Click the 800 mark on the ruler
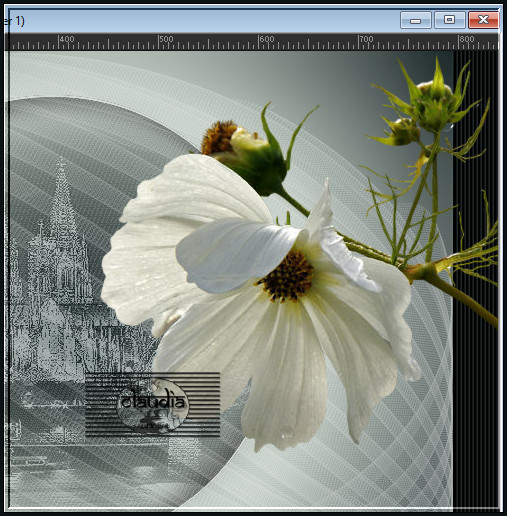Image resolution: width=507 pixels, height=516 pixels. [467, 39]
